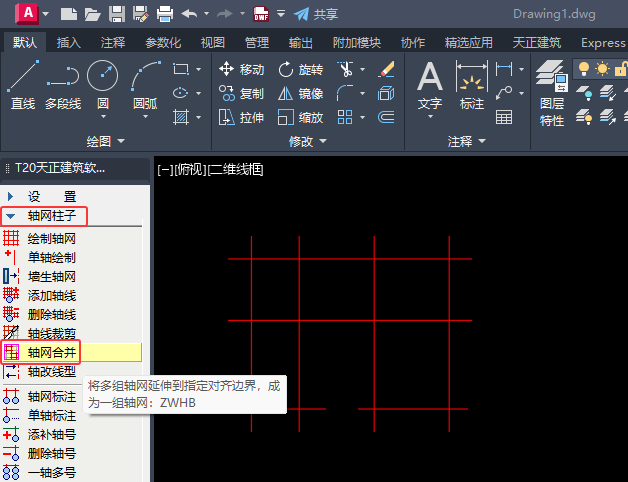The image size is (628, 482).
Task: Open the Text tool options dropdown
Action: [x=431, y=117]
